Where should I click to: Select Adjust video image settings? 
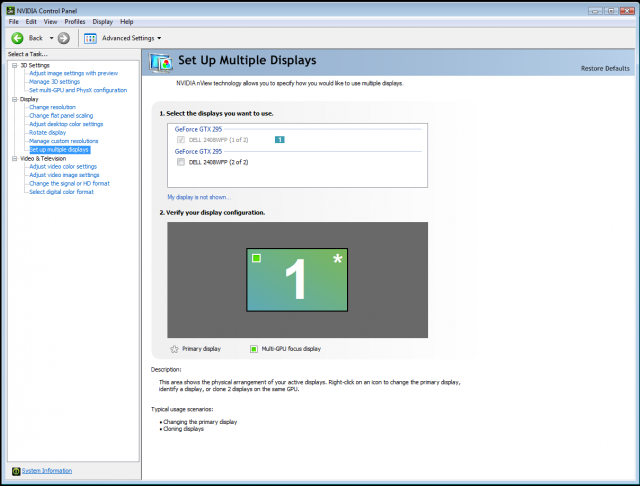coord(64,175)
